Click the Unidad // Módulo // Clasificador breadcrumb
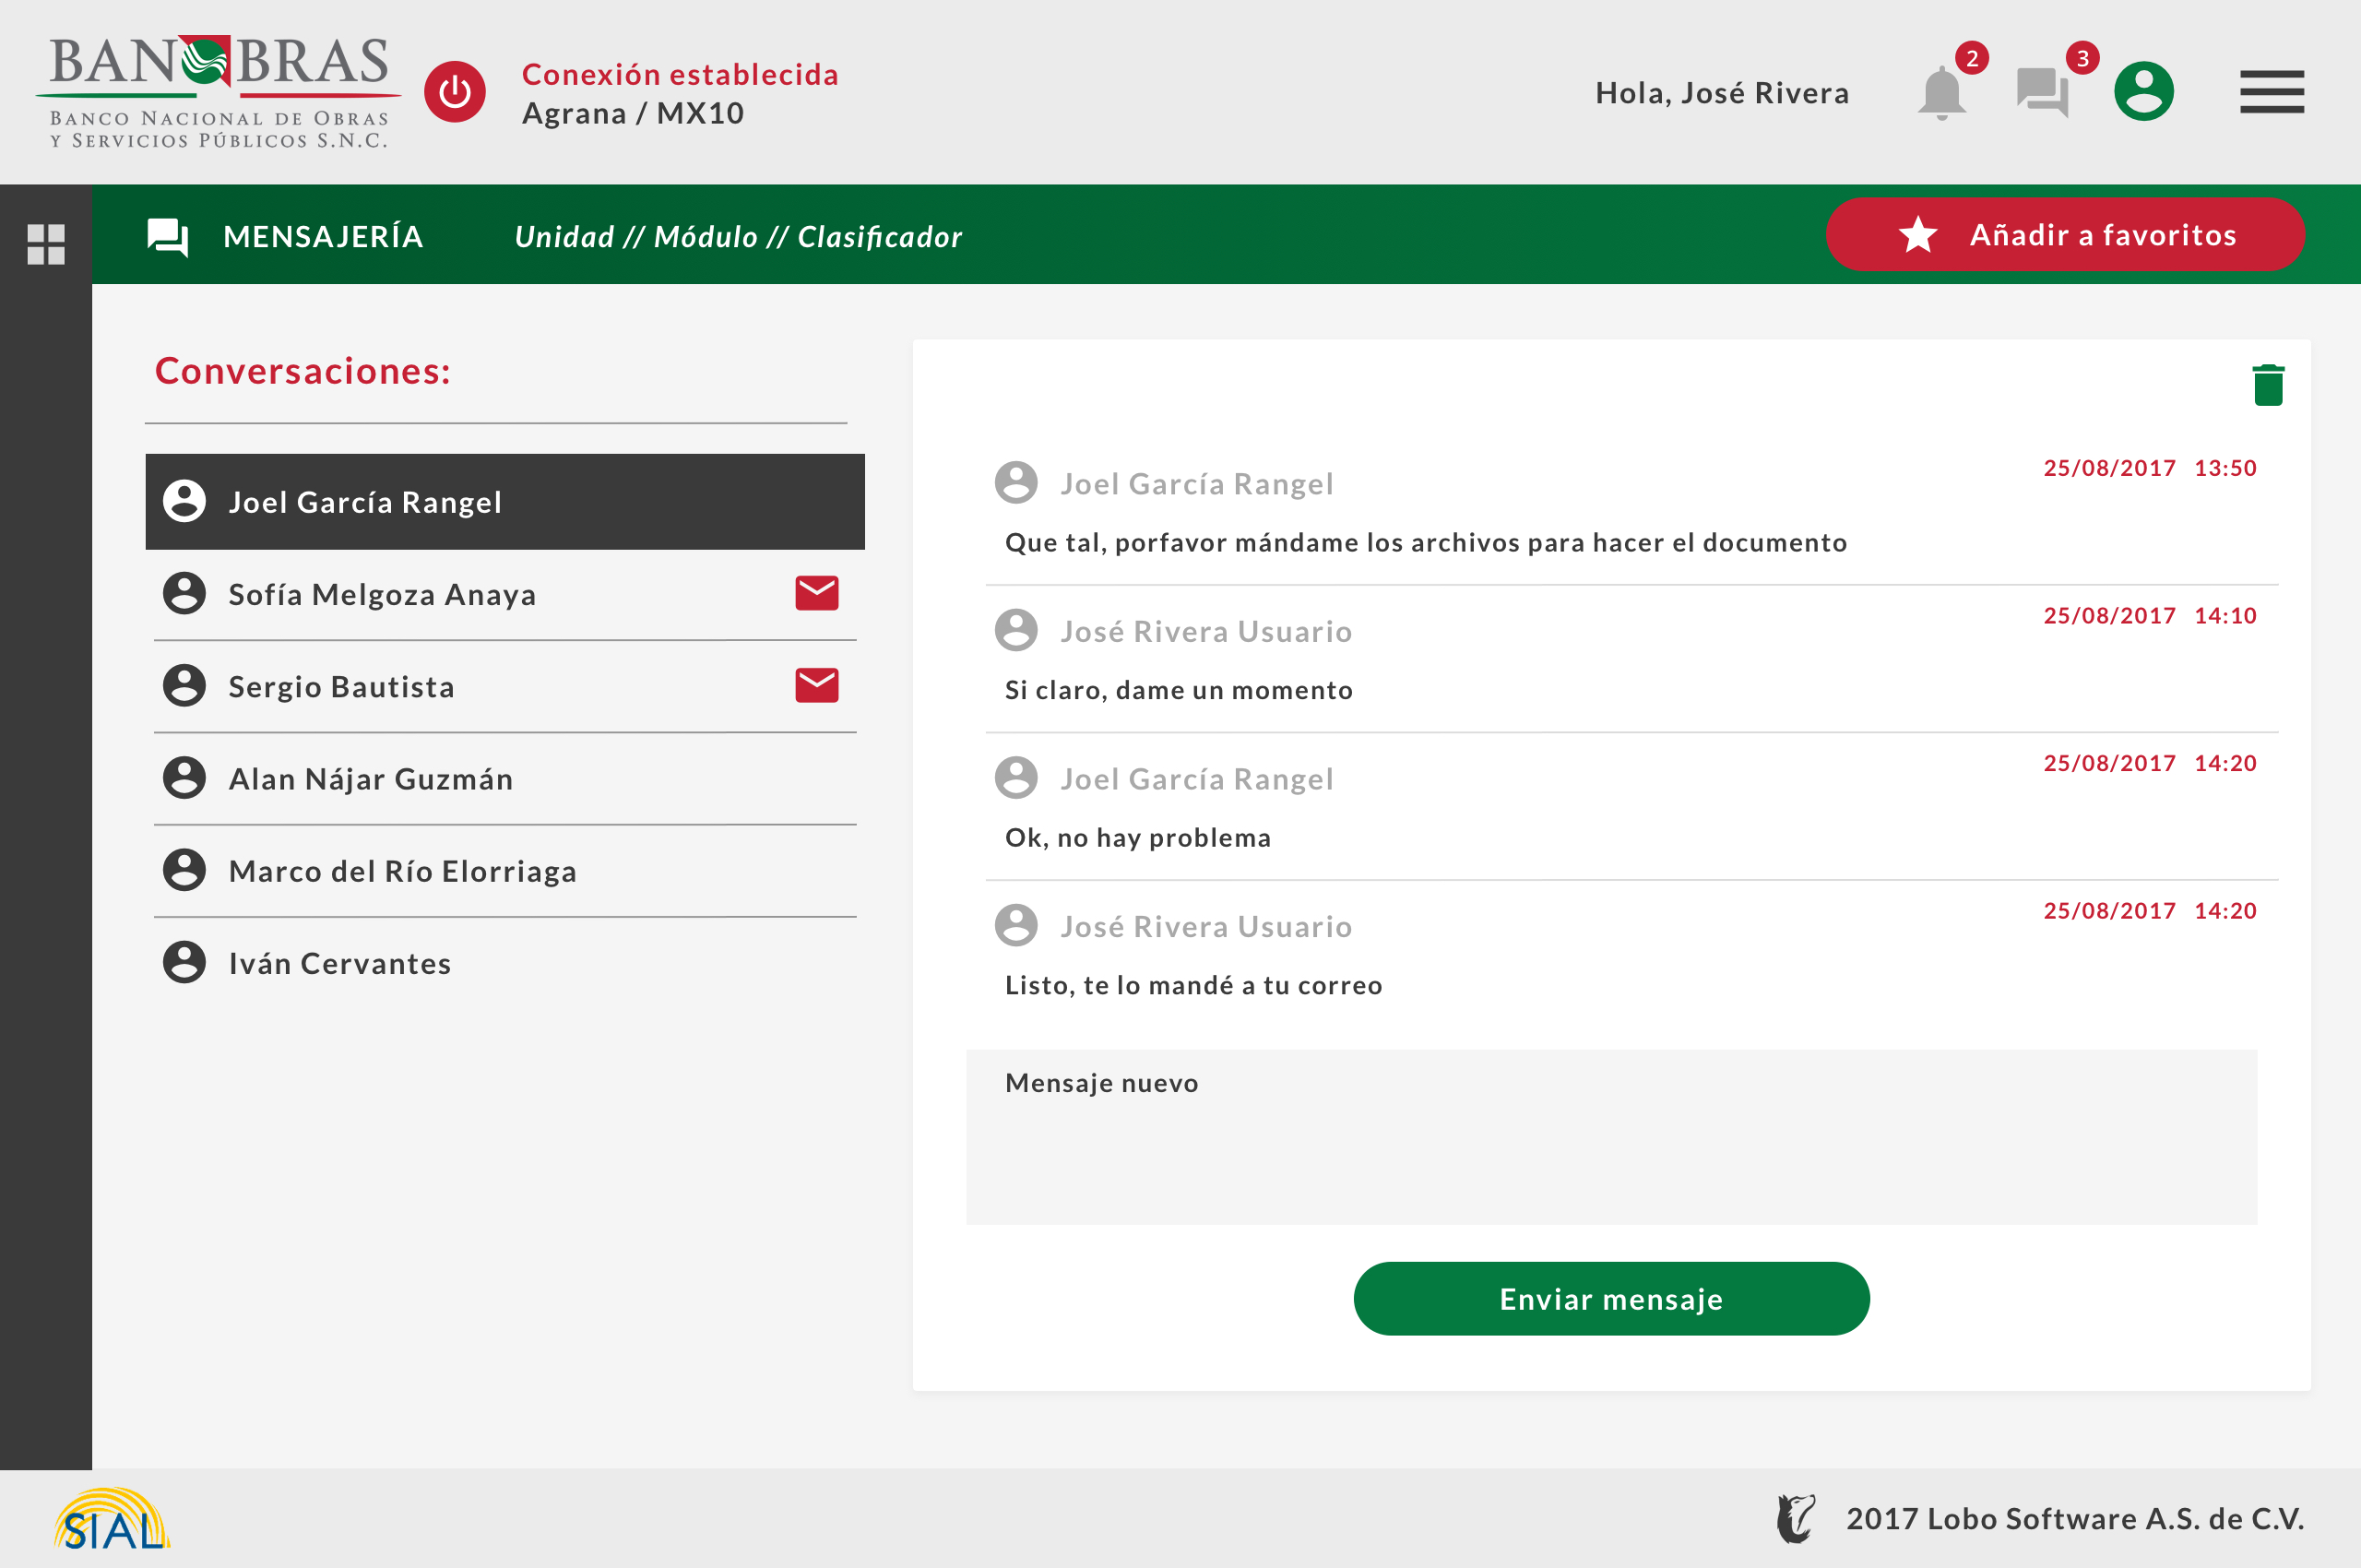 [x=738, y=237]
